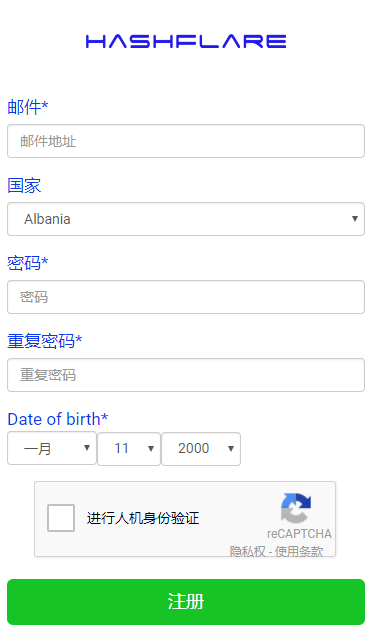Focus the 邮件地址 email input field
Viewport: 372px width, 629px height.
point(186,141)
